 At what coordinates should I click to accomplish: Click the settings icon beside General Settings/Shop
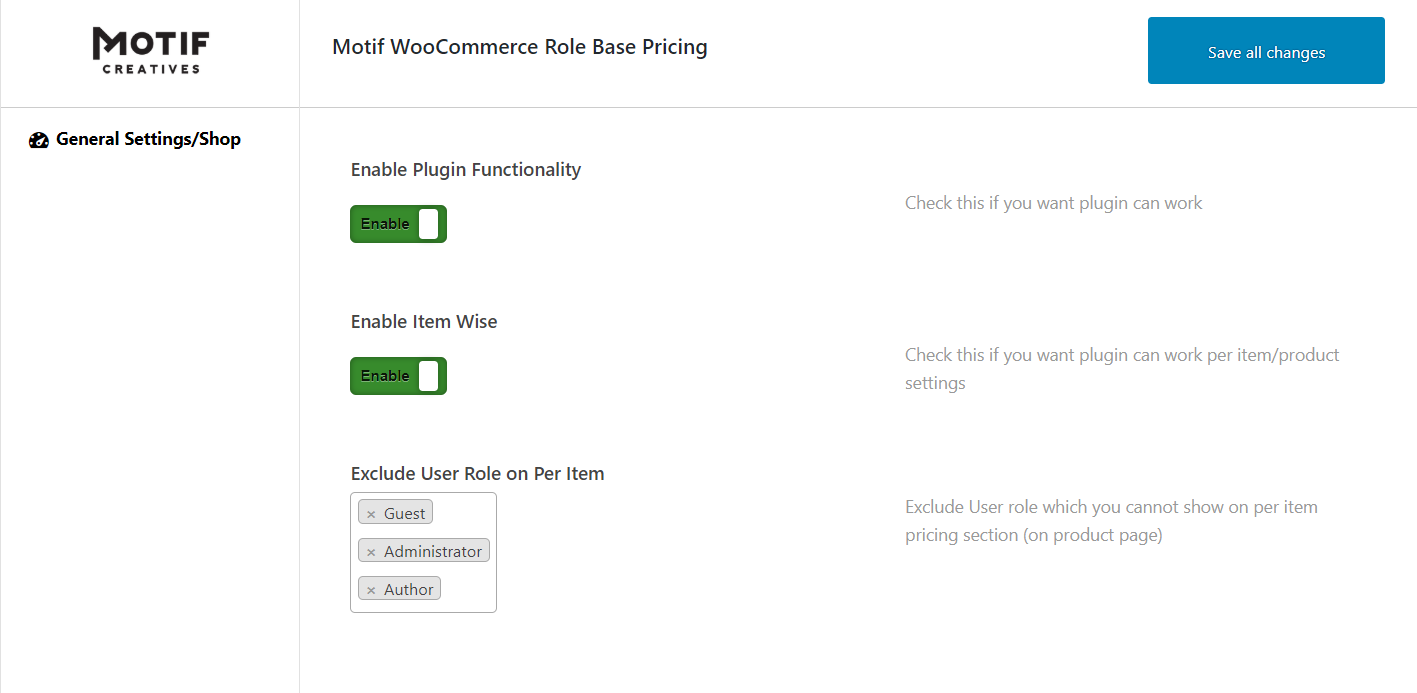click(38, 139)
